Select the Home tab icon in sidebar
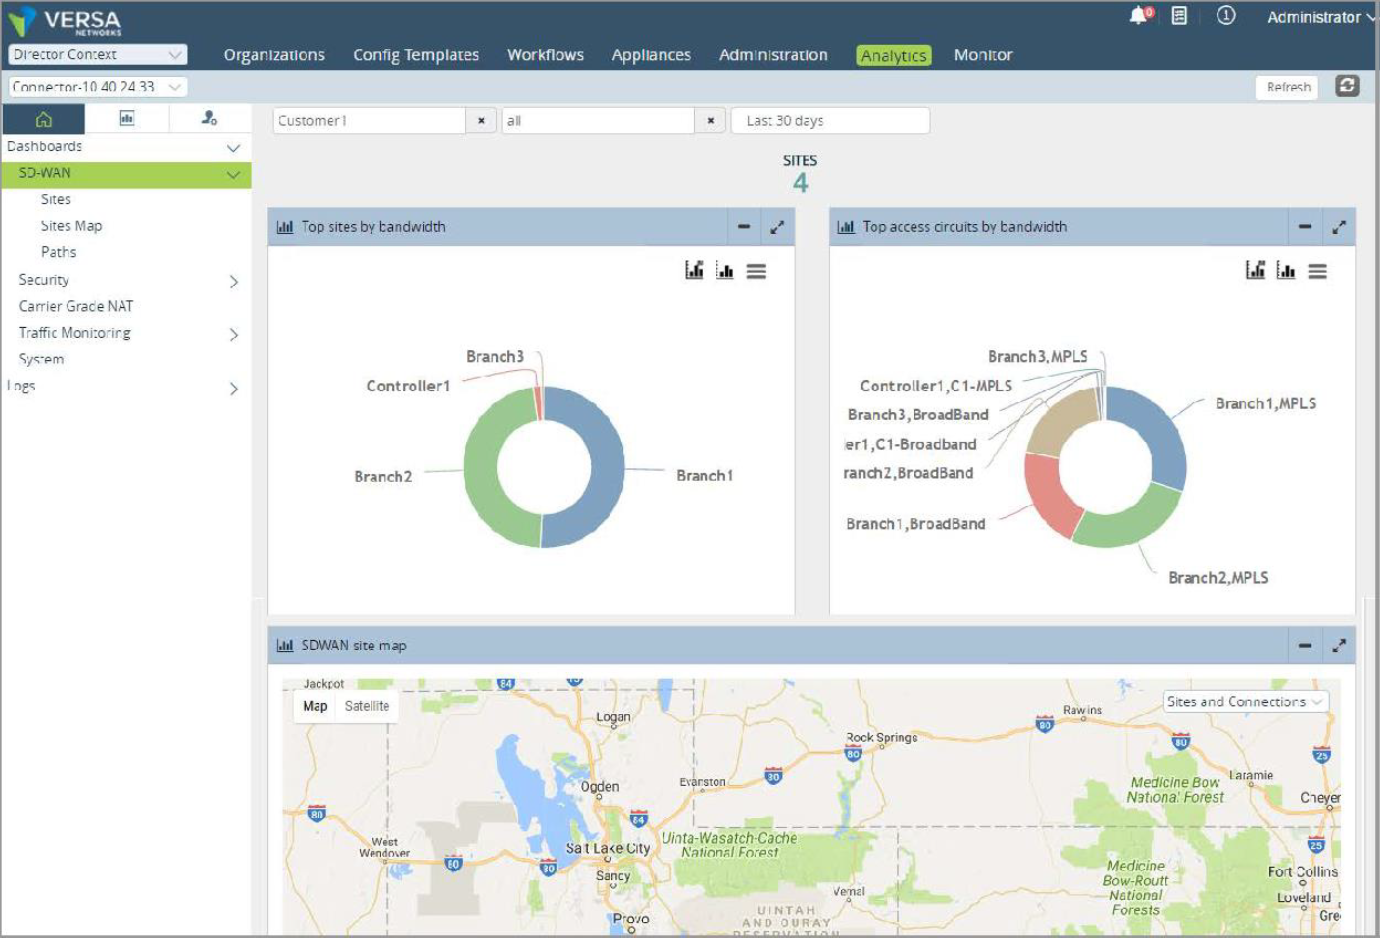Screen dimensions: 1380x938 [x=43, y=119]
